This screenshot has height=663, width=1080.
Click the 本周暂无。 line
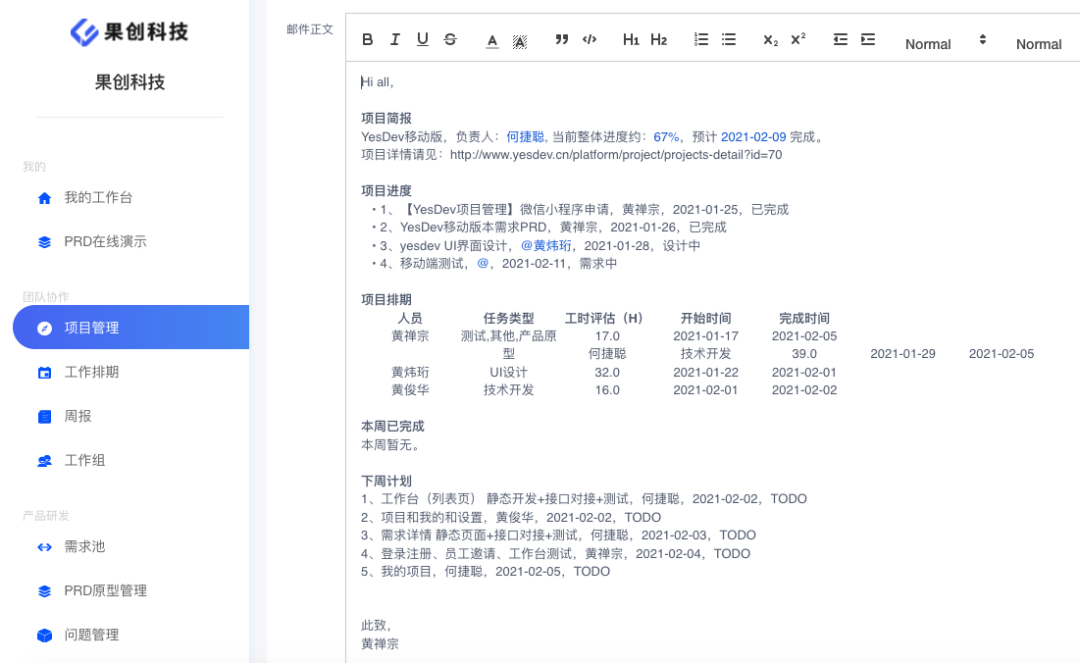pyautogui.click(x=393, y=445)
